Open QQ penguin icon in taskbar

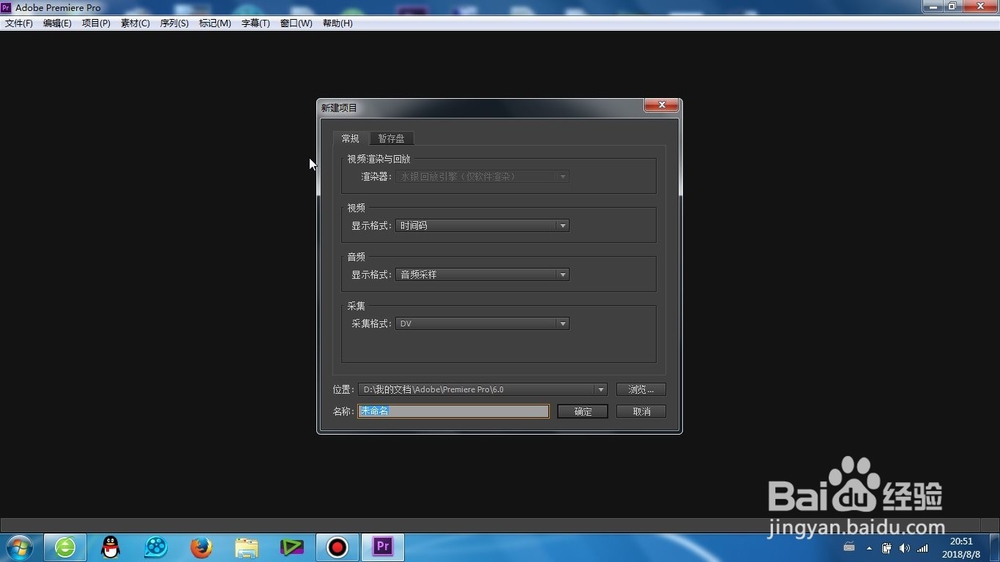pos(110,547)
